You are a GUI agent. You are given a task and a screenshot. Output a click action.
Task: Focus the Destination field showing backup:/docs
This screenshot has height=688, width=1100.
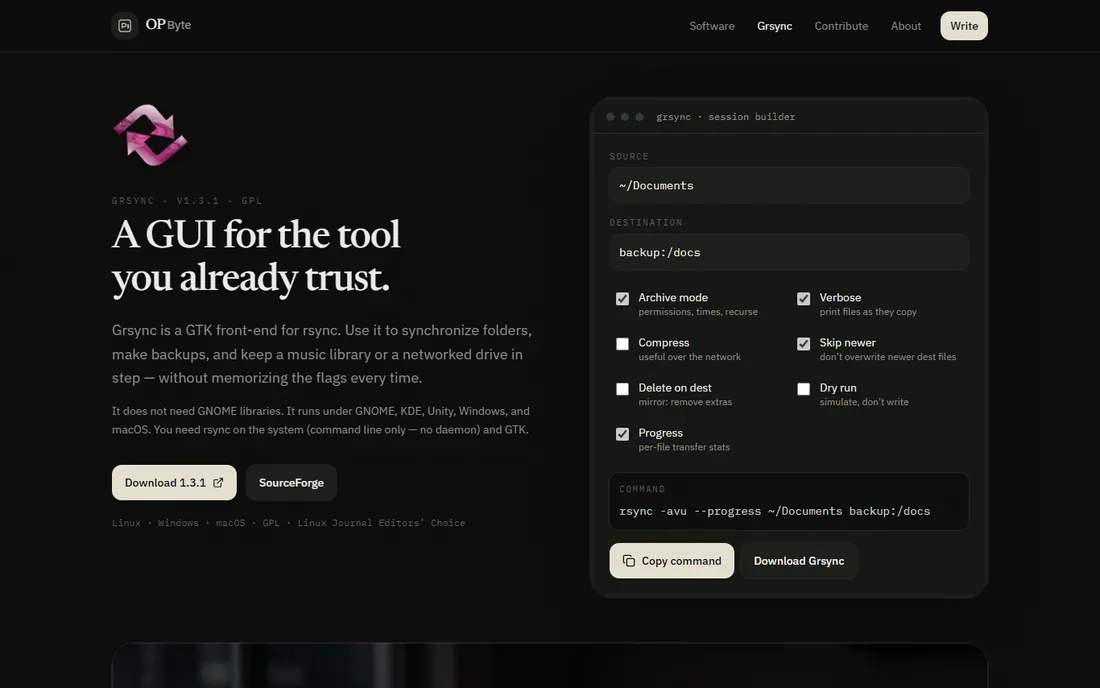[x=789, y=252]
